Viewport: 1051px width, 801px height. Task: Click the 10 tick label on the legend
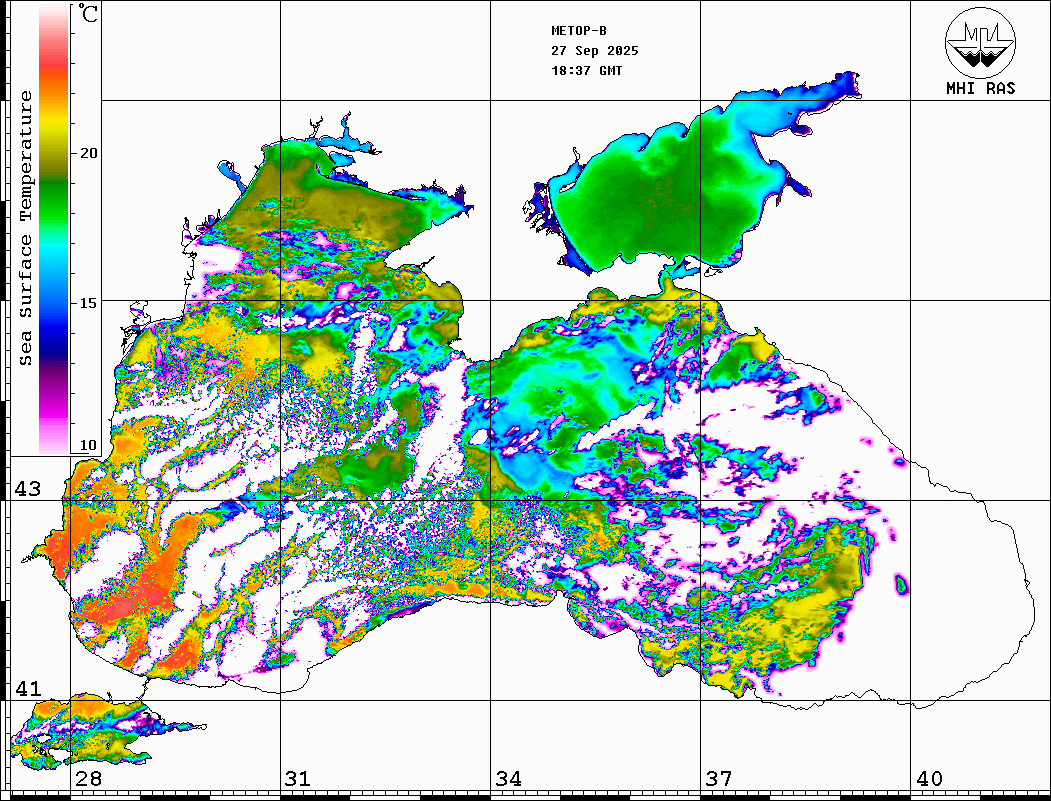(89, 445)
